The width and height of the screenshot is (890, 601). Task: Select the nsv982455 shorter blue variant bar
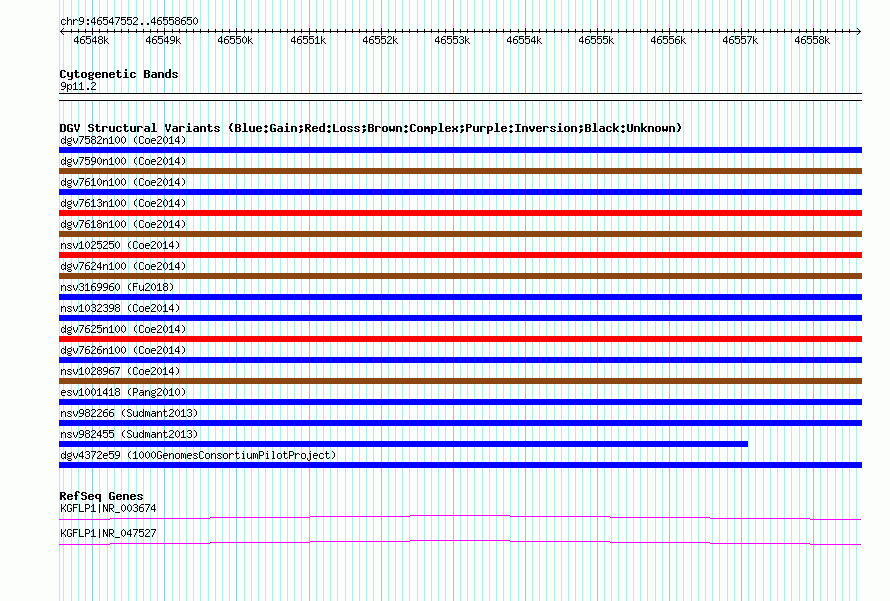click(404, 444)
